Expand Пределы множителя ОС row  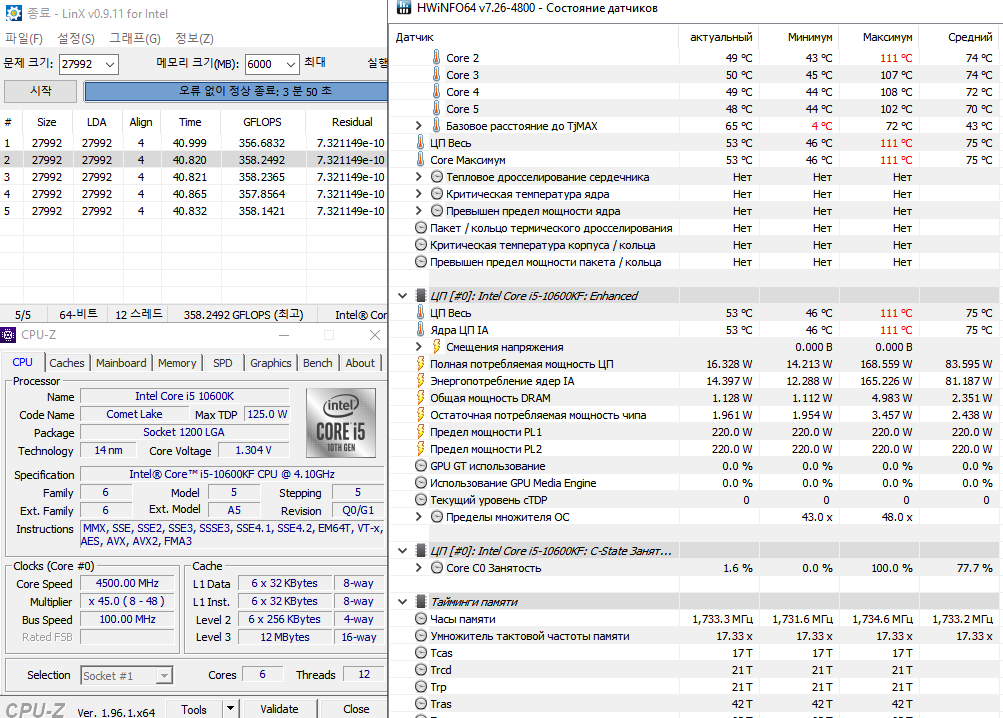pyautogui.click(x=419, y=516)
